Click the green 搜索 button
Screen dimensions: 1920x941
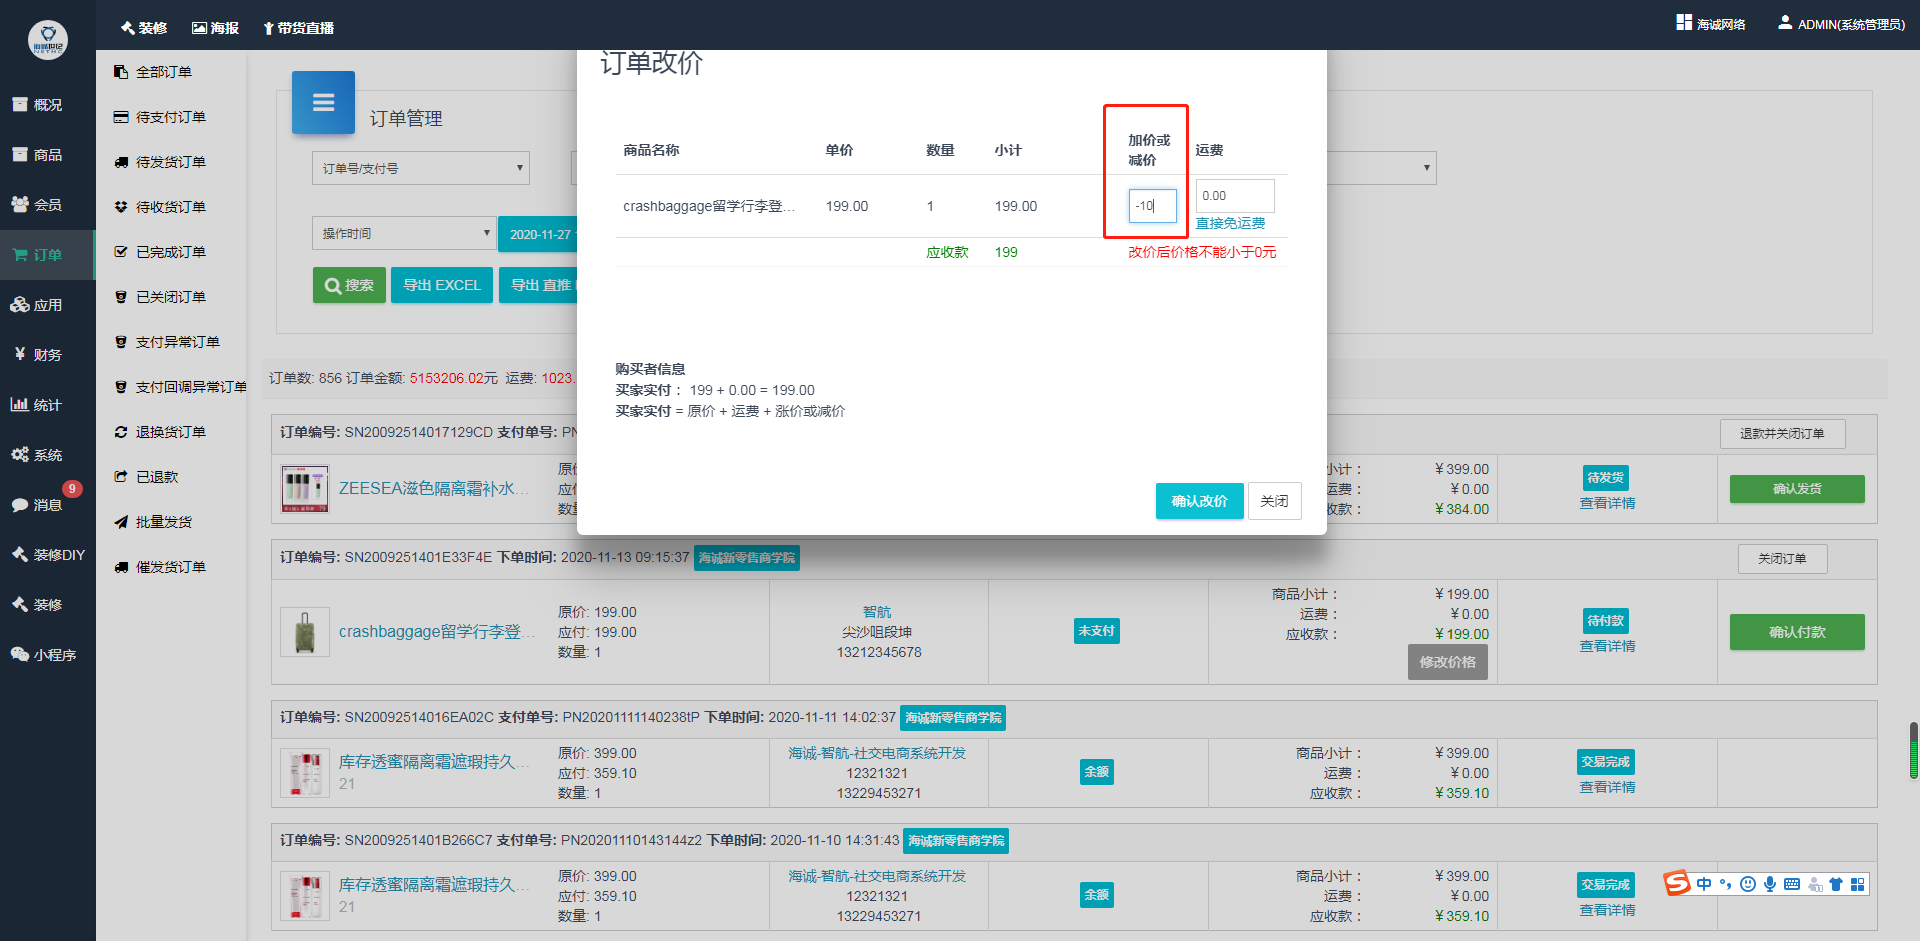349,285
